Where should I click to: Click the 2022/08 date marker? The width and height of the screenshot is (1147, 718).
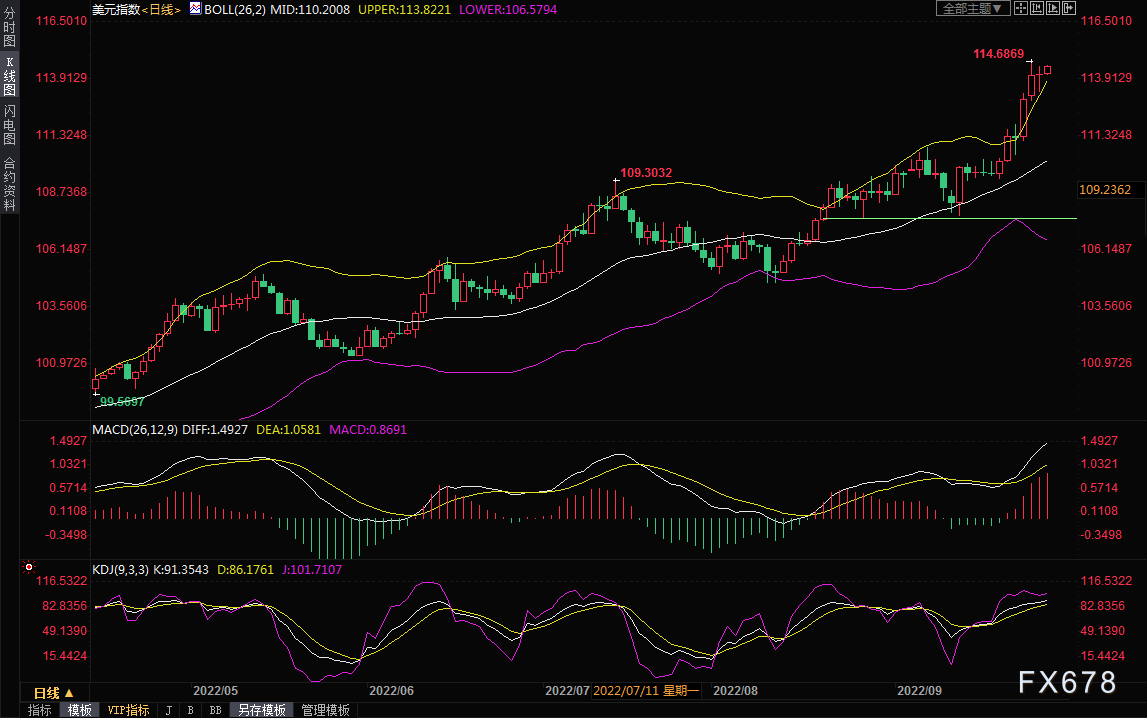click(735, 690)
